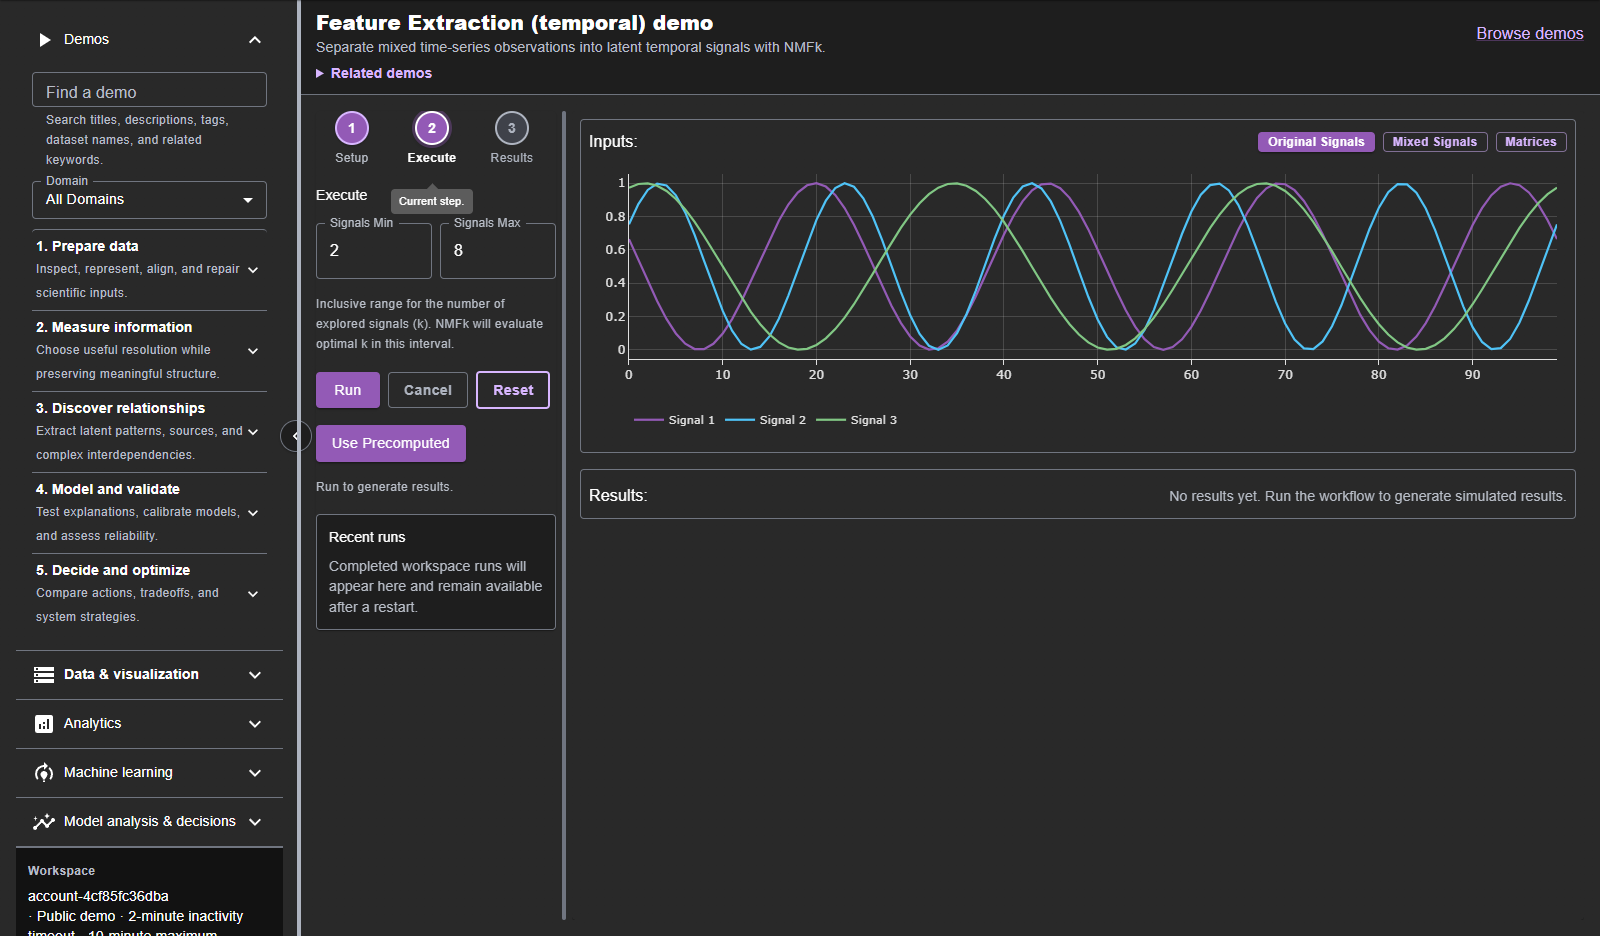Toggle Signal 3 in the chart legend
Image resolution: width=1600 pixels, height=936 pixels.
point(856,420)
